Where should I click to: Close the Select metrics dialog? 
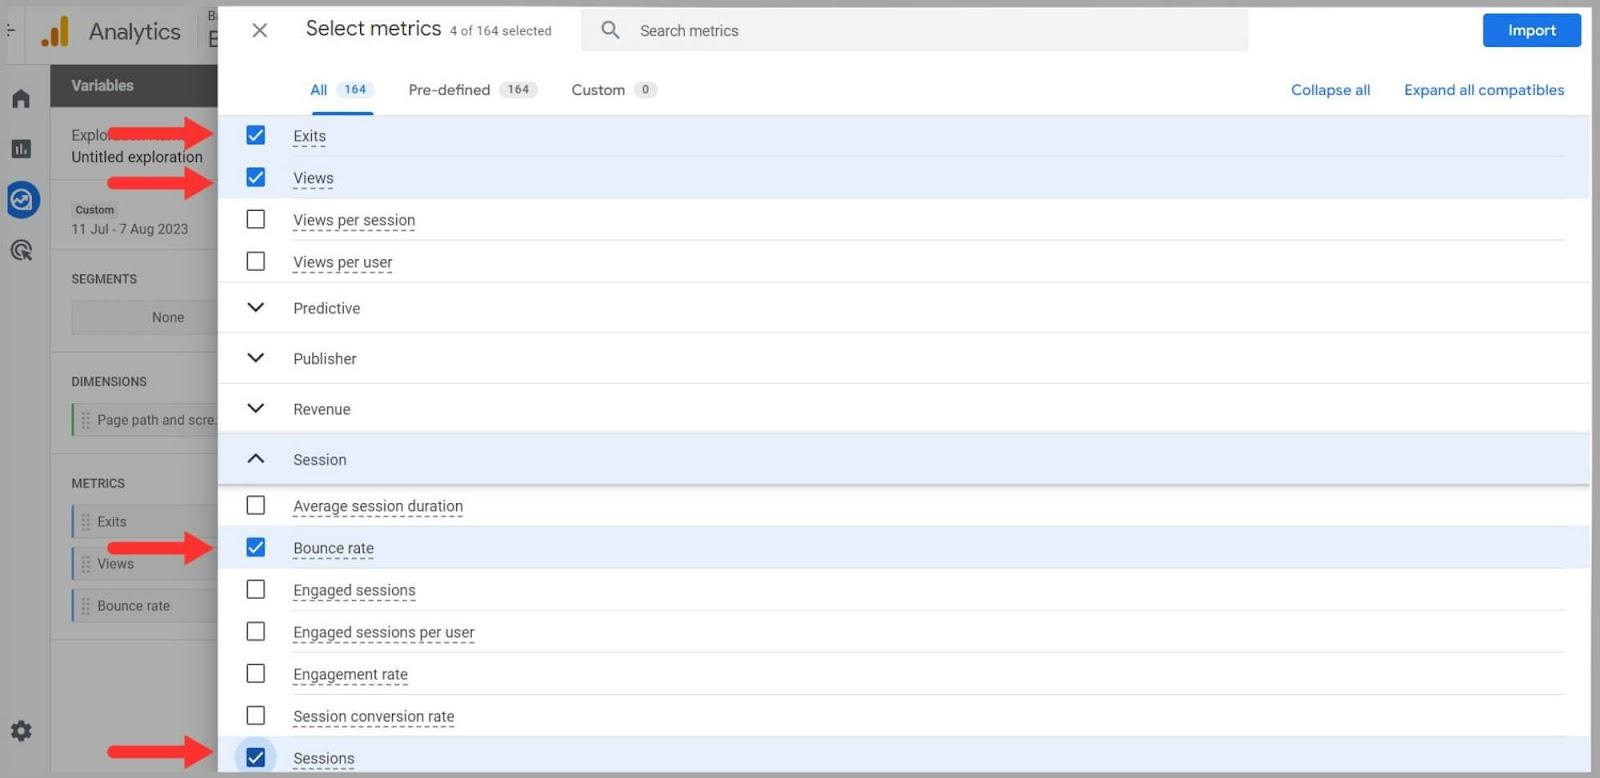(259, 31)
